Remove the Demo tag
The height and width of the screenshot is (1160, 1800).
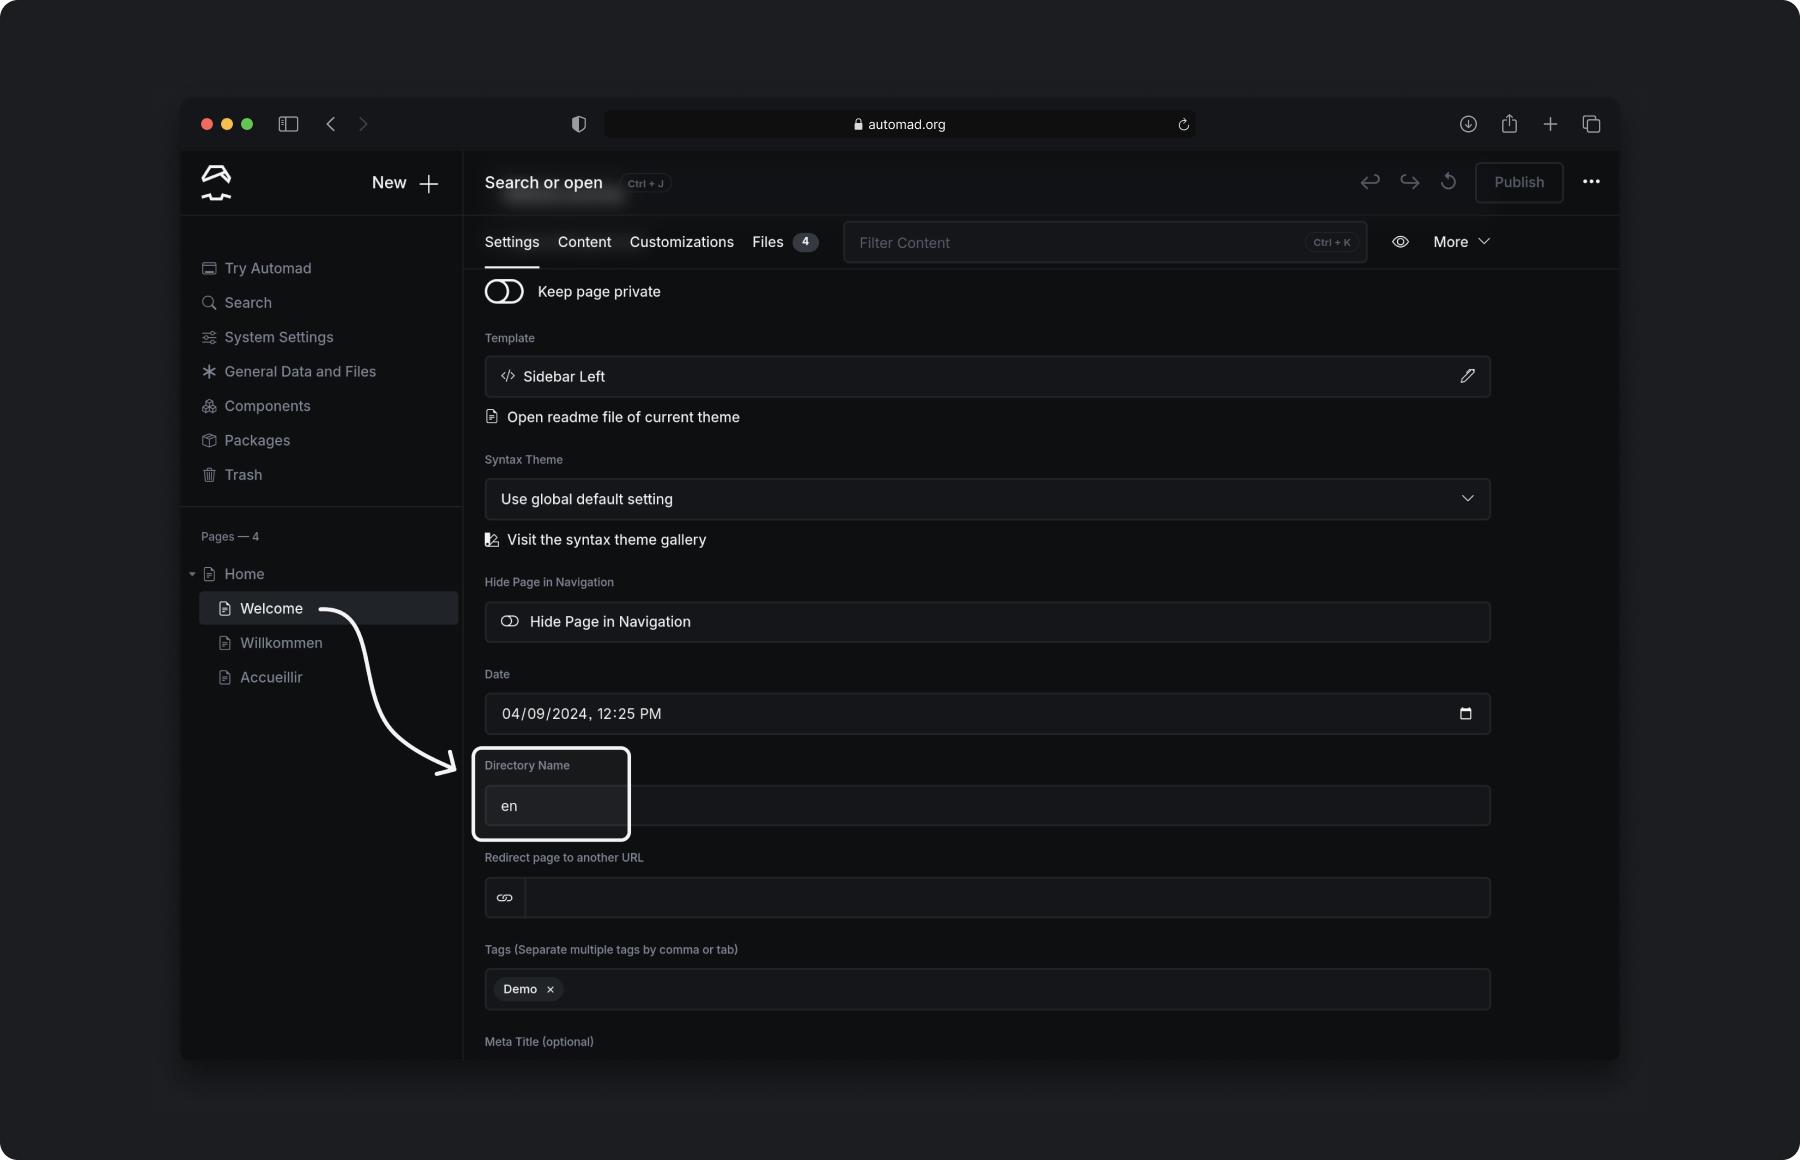tap(550, 989)
